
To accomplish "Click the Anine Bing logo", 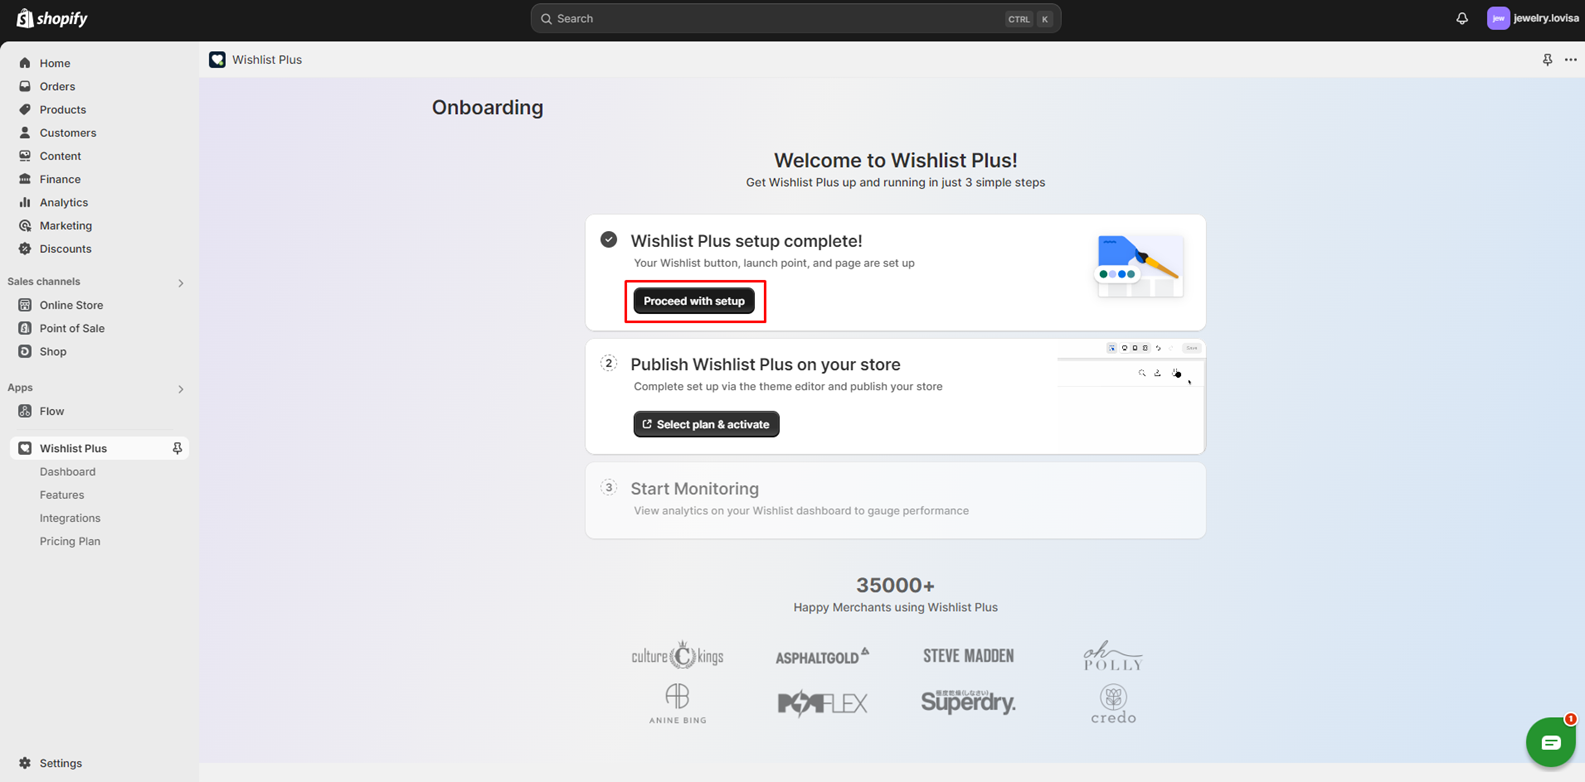I will click(677, 703).
